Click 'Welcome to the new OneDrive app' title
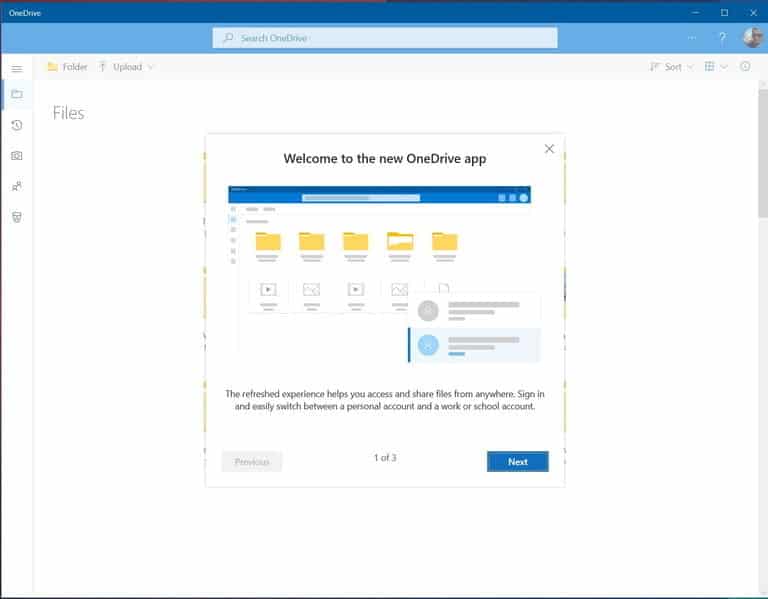This screenshot has width=768, height=599. 385,159
